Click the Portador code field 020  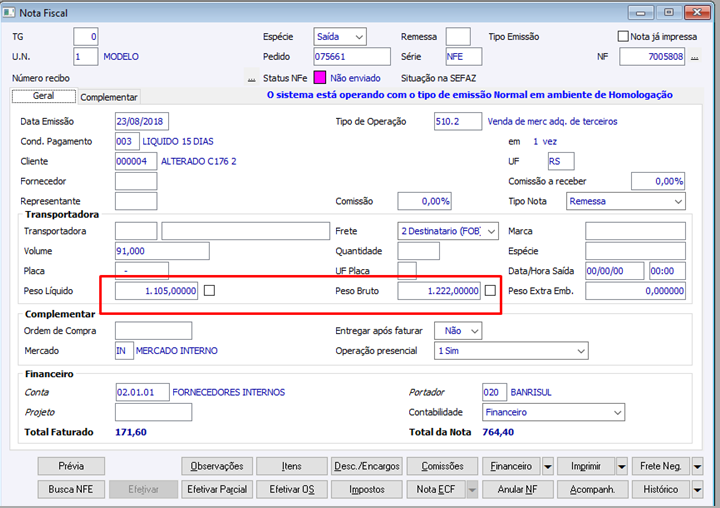[x=495, y=392]
